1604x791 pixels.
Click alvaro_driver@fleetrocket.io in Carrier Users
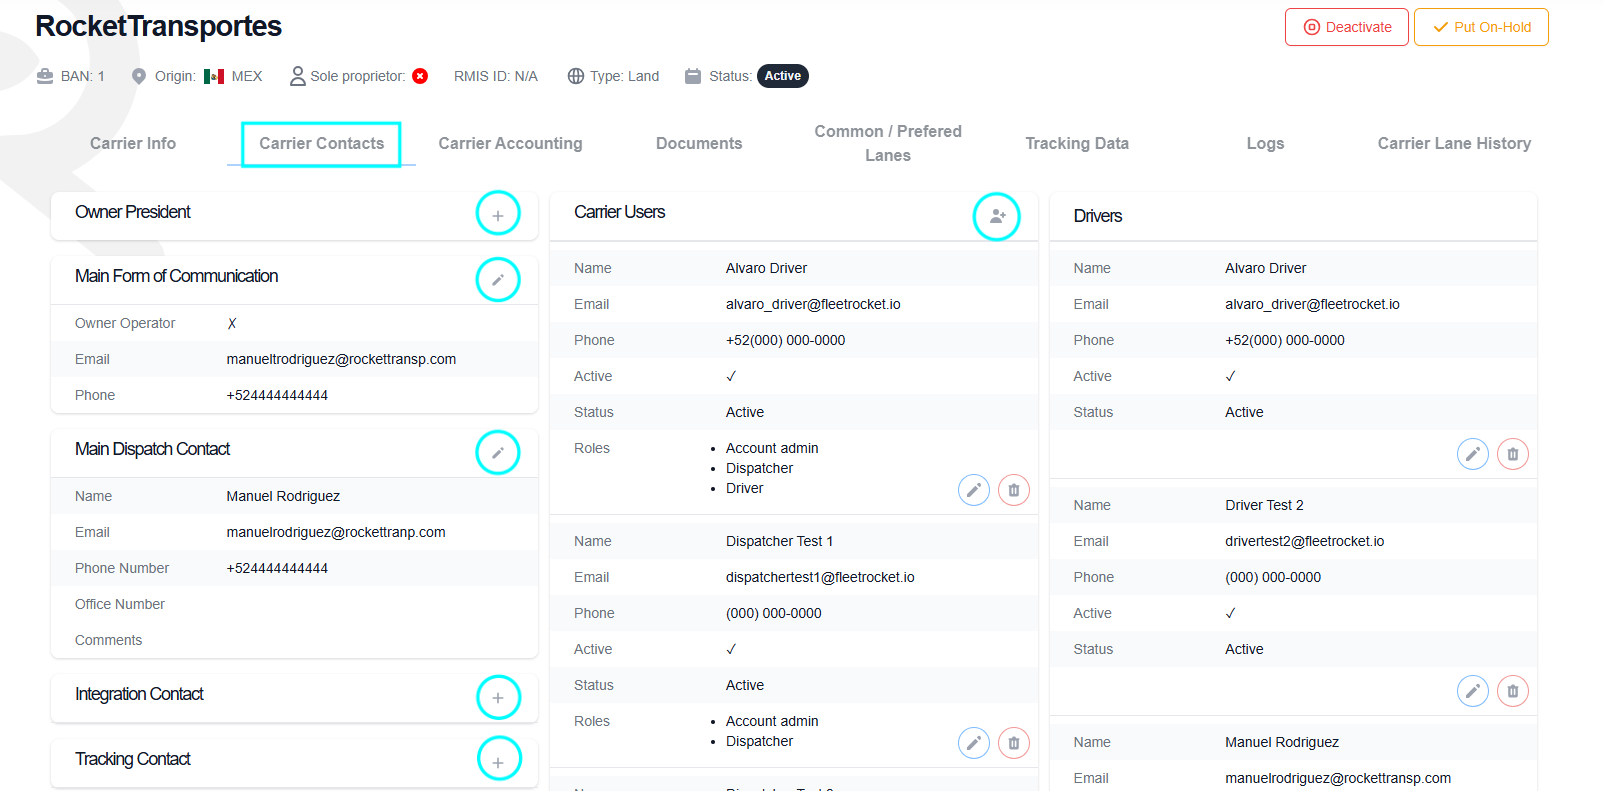[x=813, y=304]
